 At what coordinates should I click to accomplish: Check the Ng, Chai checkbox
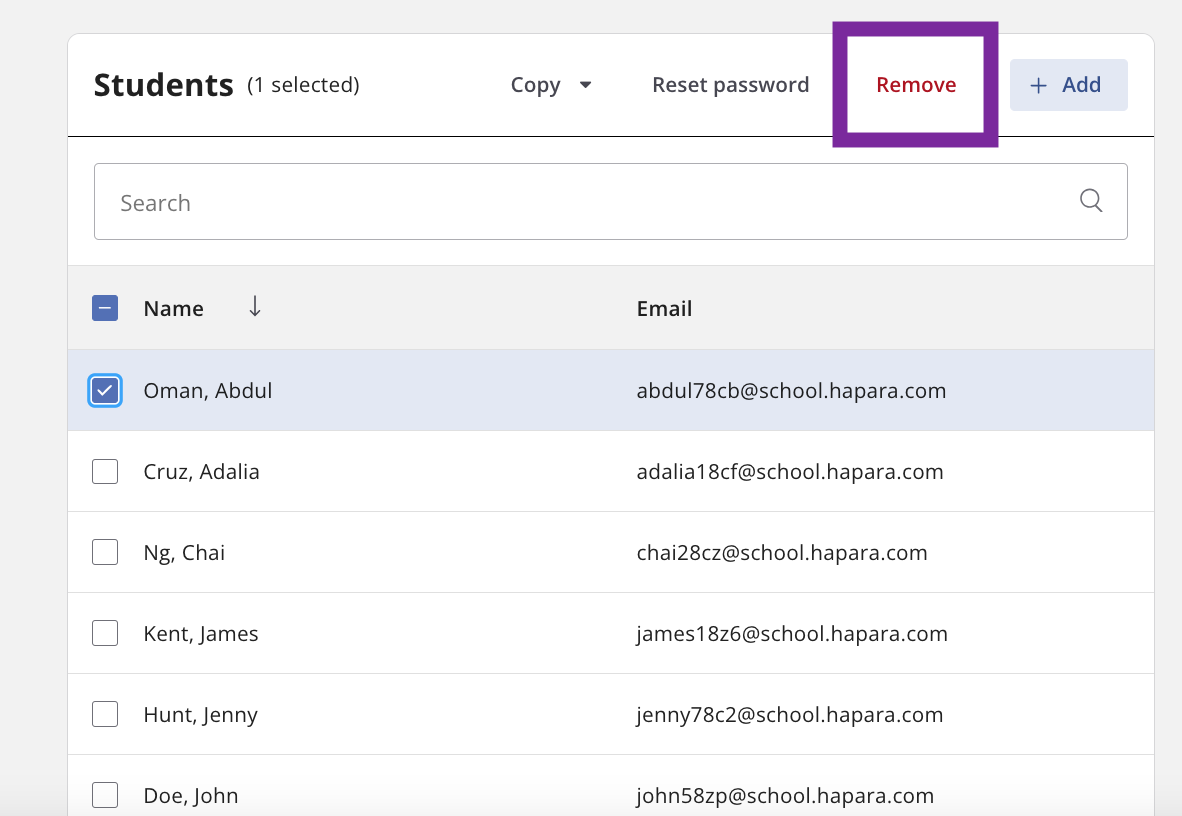point(105,552)
